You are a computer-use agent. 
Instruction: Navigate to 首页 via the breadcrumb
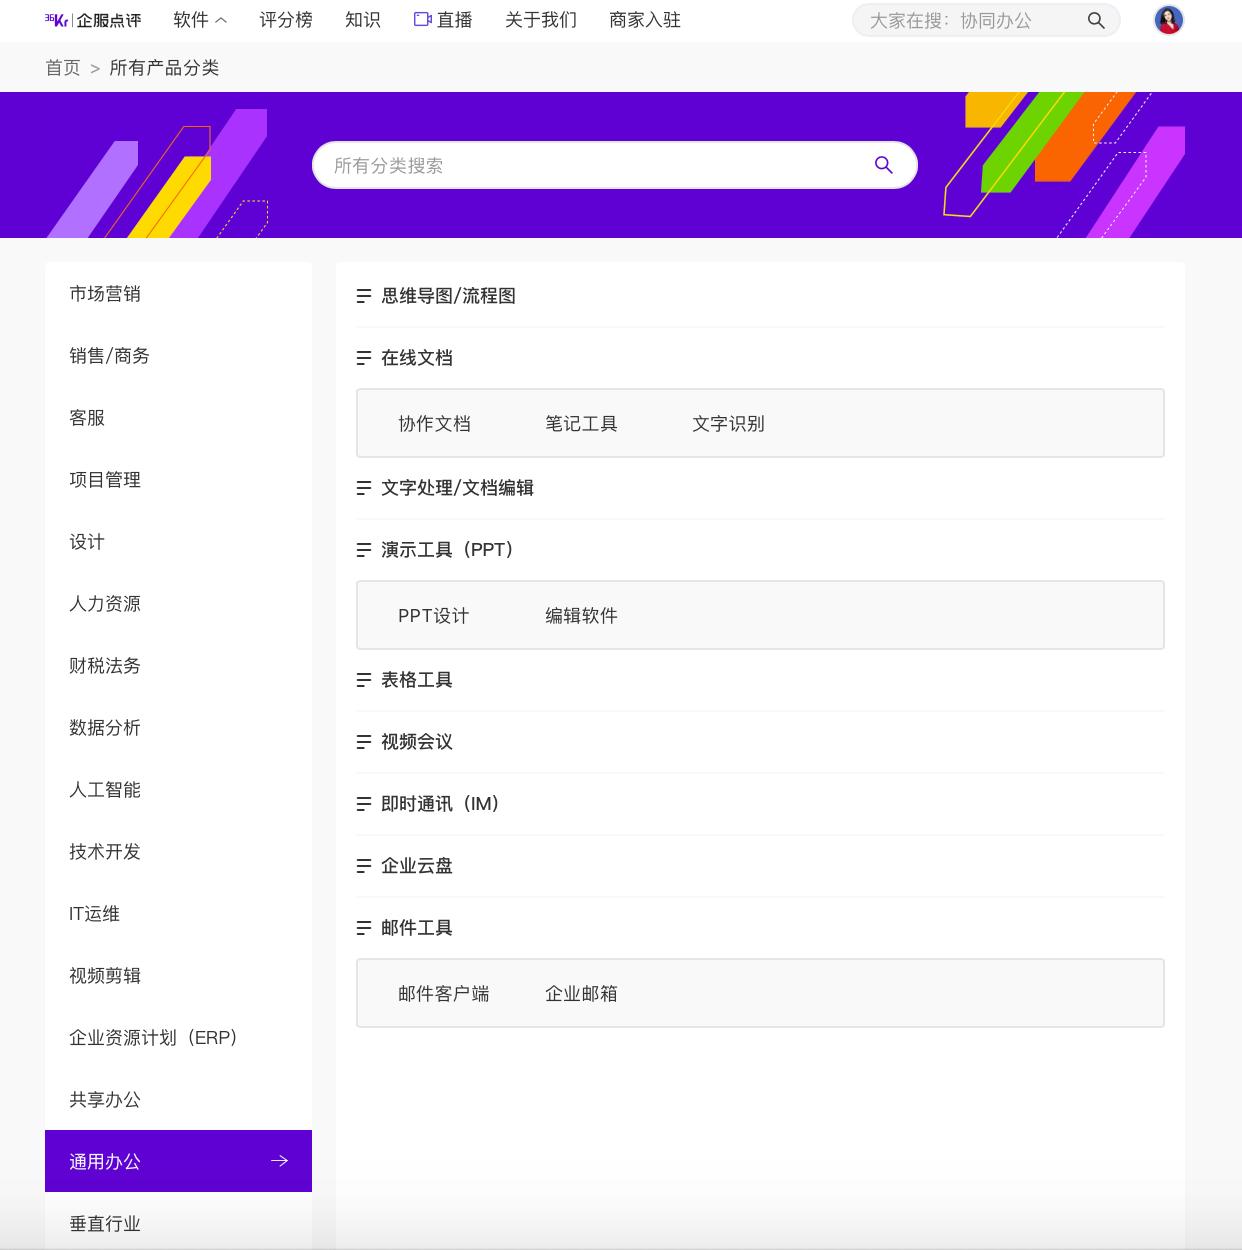(62, 67)
